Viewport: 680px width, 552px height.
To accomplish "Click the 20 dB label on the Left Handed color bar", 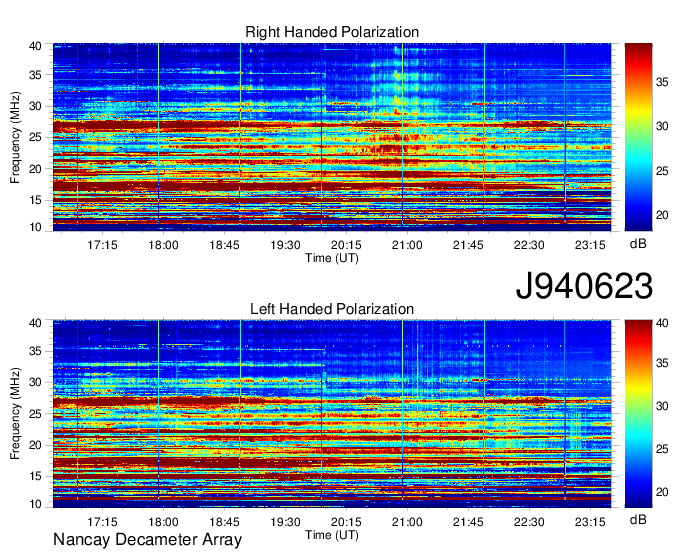I will (662, 492).
